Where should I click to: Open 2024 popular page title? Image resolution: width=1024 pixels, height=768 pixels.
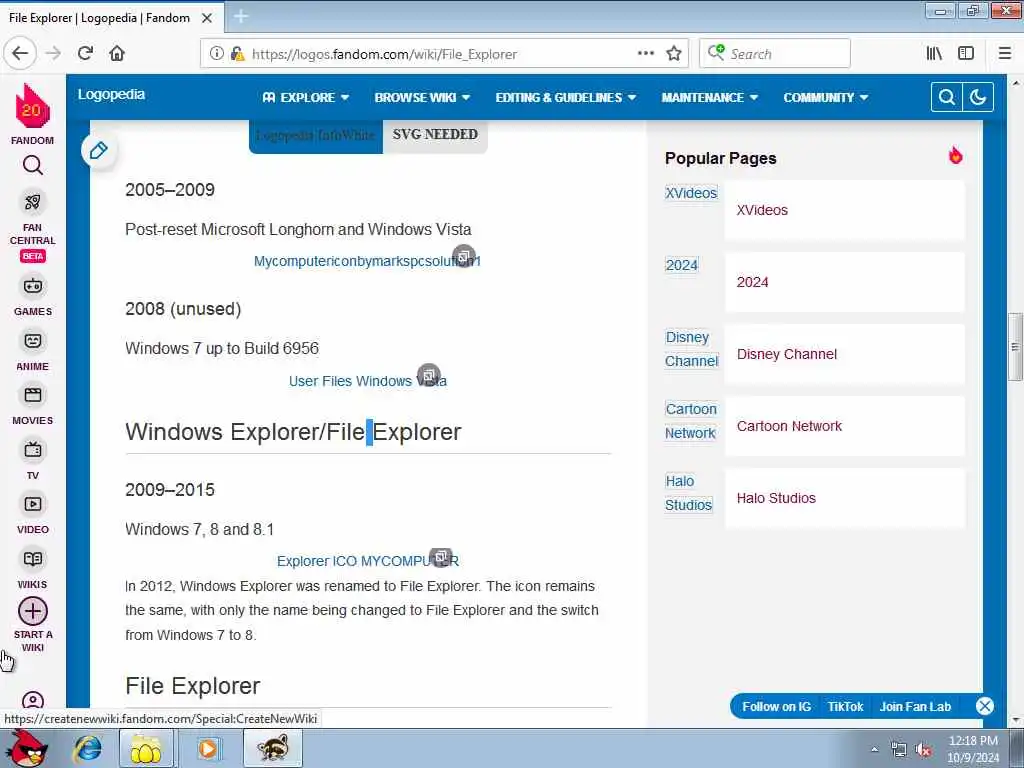coord(752,282)
